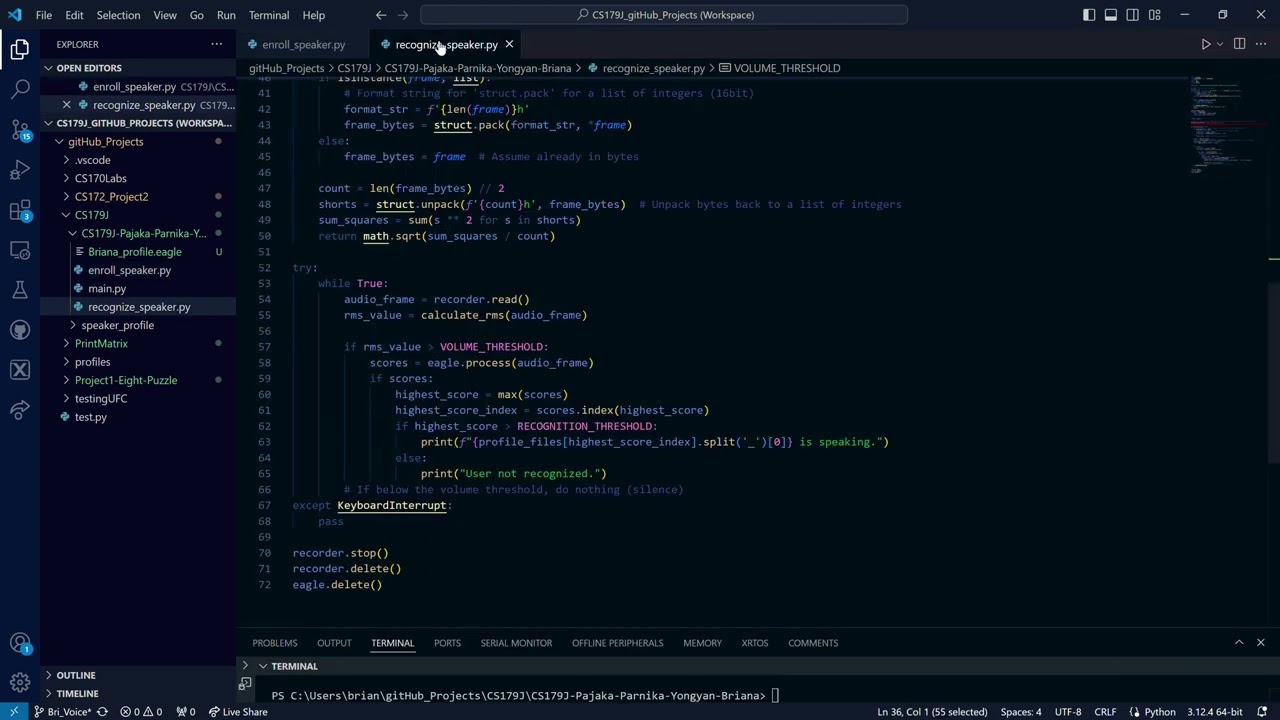Screen dimensions: 1280x720
Task: Maximize the panel size chevron
Action: (x=1239, y=643)
